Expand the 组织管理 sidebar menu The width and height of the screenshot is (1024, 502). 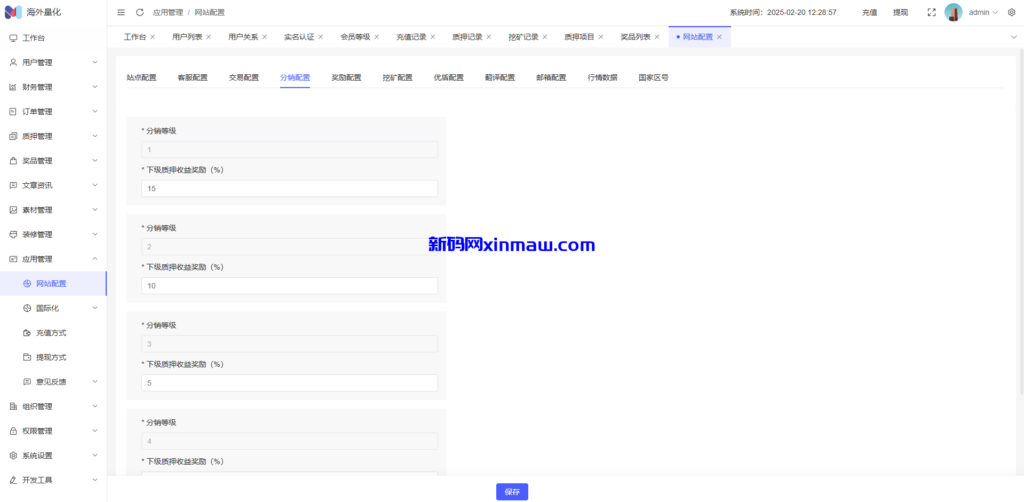(x=54, y=407)
